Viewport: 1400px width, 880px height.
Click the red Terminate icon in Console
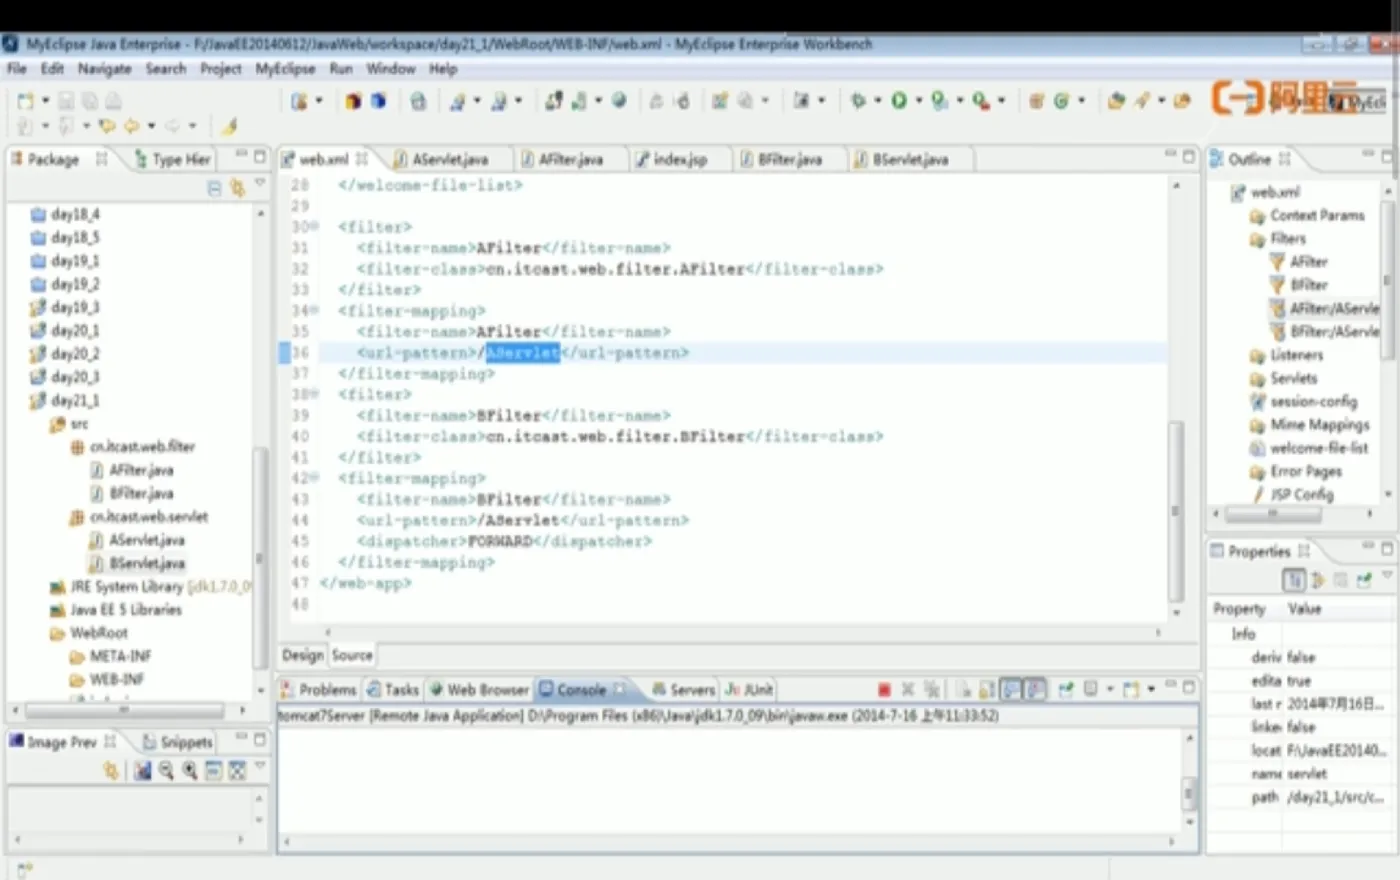[x=884, y=689]
